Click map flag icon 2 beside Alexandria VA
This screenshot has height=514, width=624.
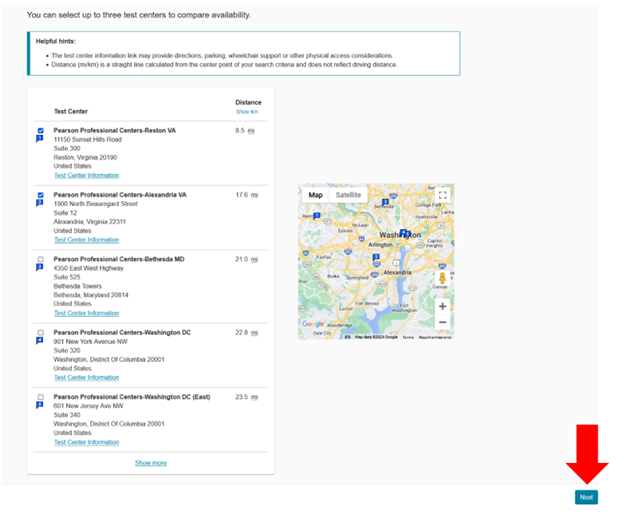pyautogui.click(x=40, y=203)
